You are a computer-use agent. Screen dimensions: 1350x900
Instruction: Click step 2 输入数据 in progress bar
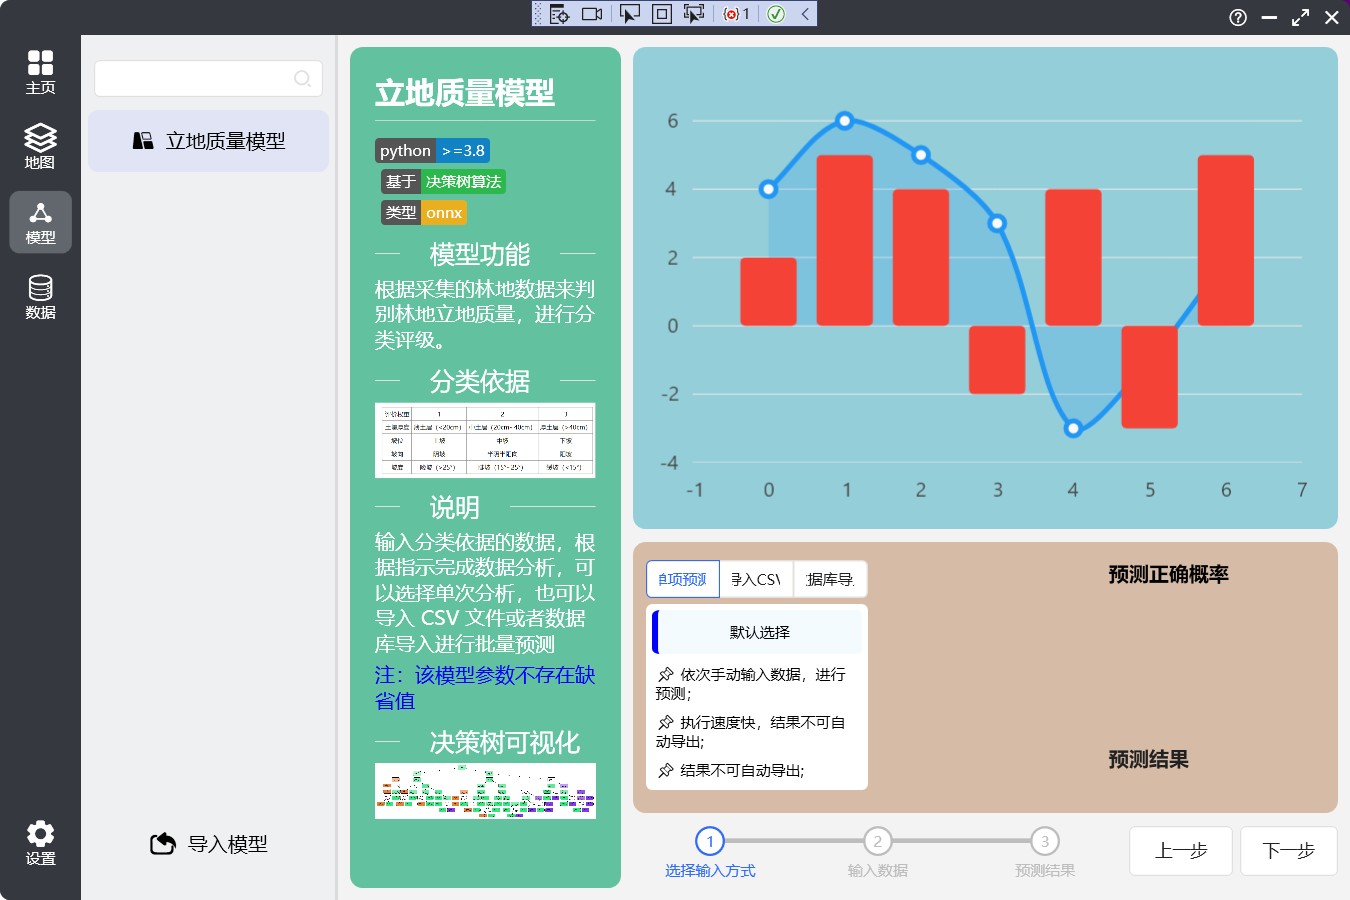877,842
